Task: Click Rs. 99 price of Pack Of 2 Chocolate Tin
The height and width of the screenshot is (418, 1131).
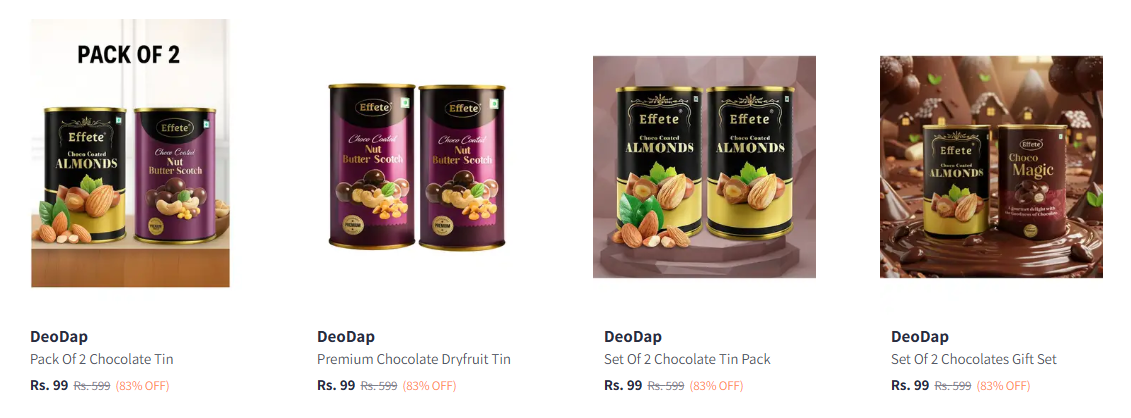Action: click(49, 386)
